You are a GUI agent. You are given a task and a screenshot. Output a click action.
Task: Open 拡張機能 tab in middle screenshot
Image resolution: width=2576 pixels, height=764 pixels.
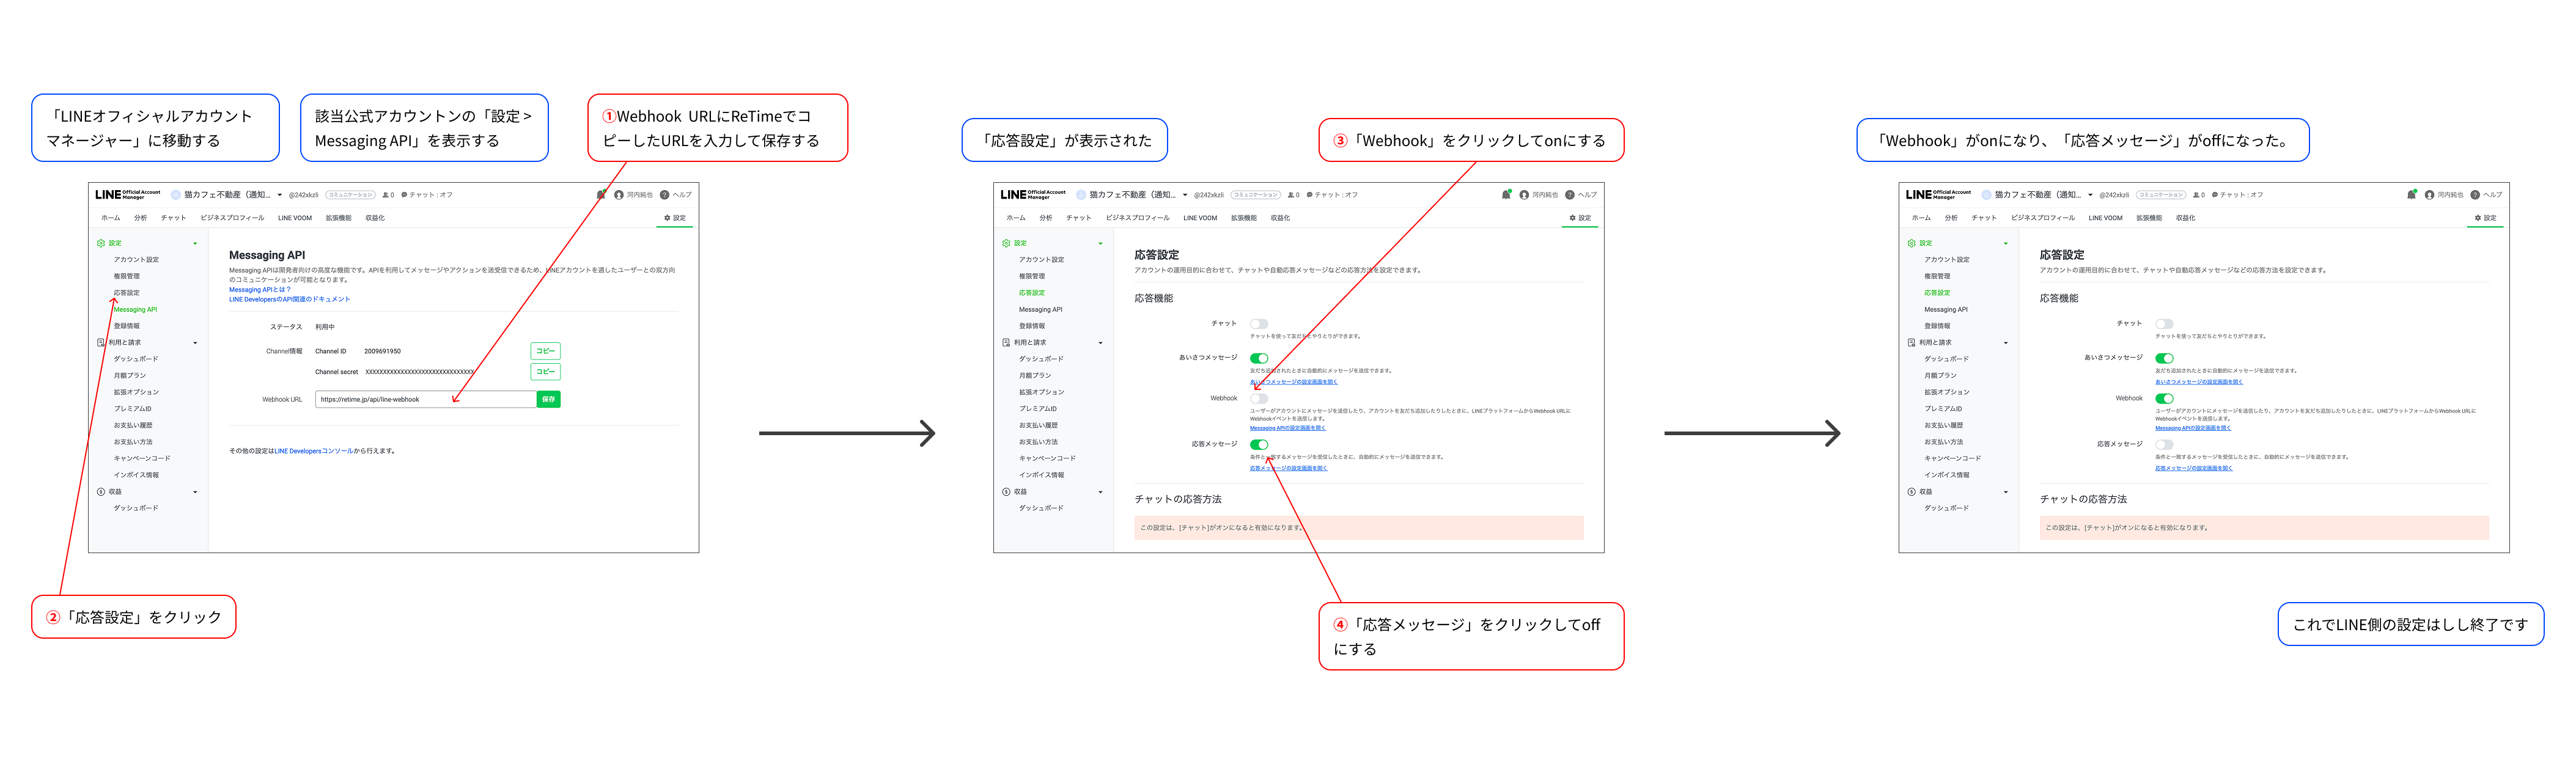1243,218
